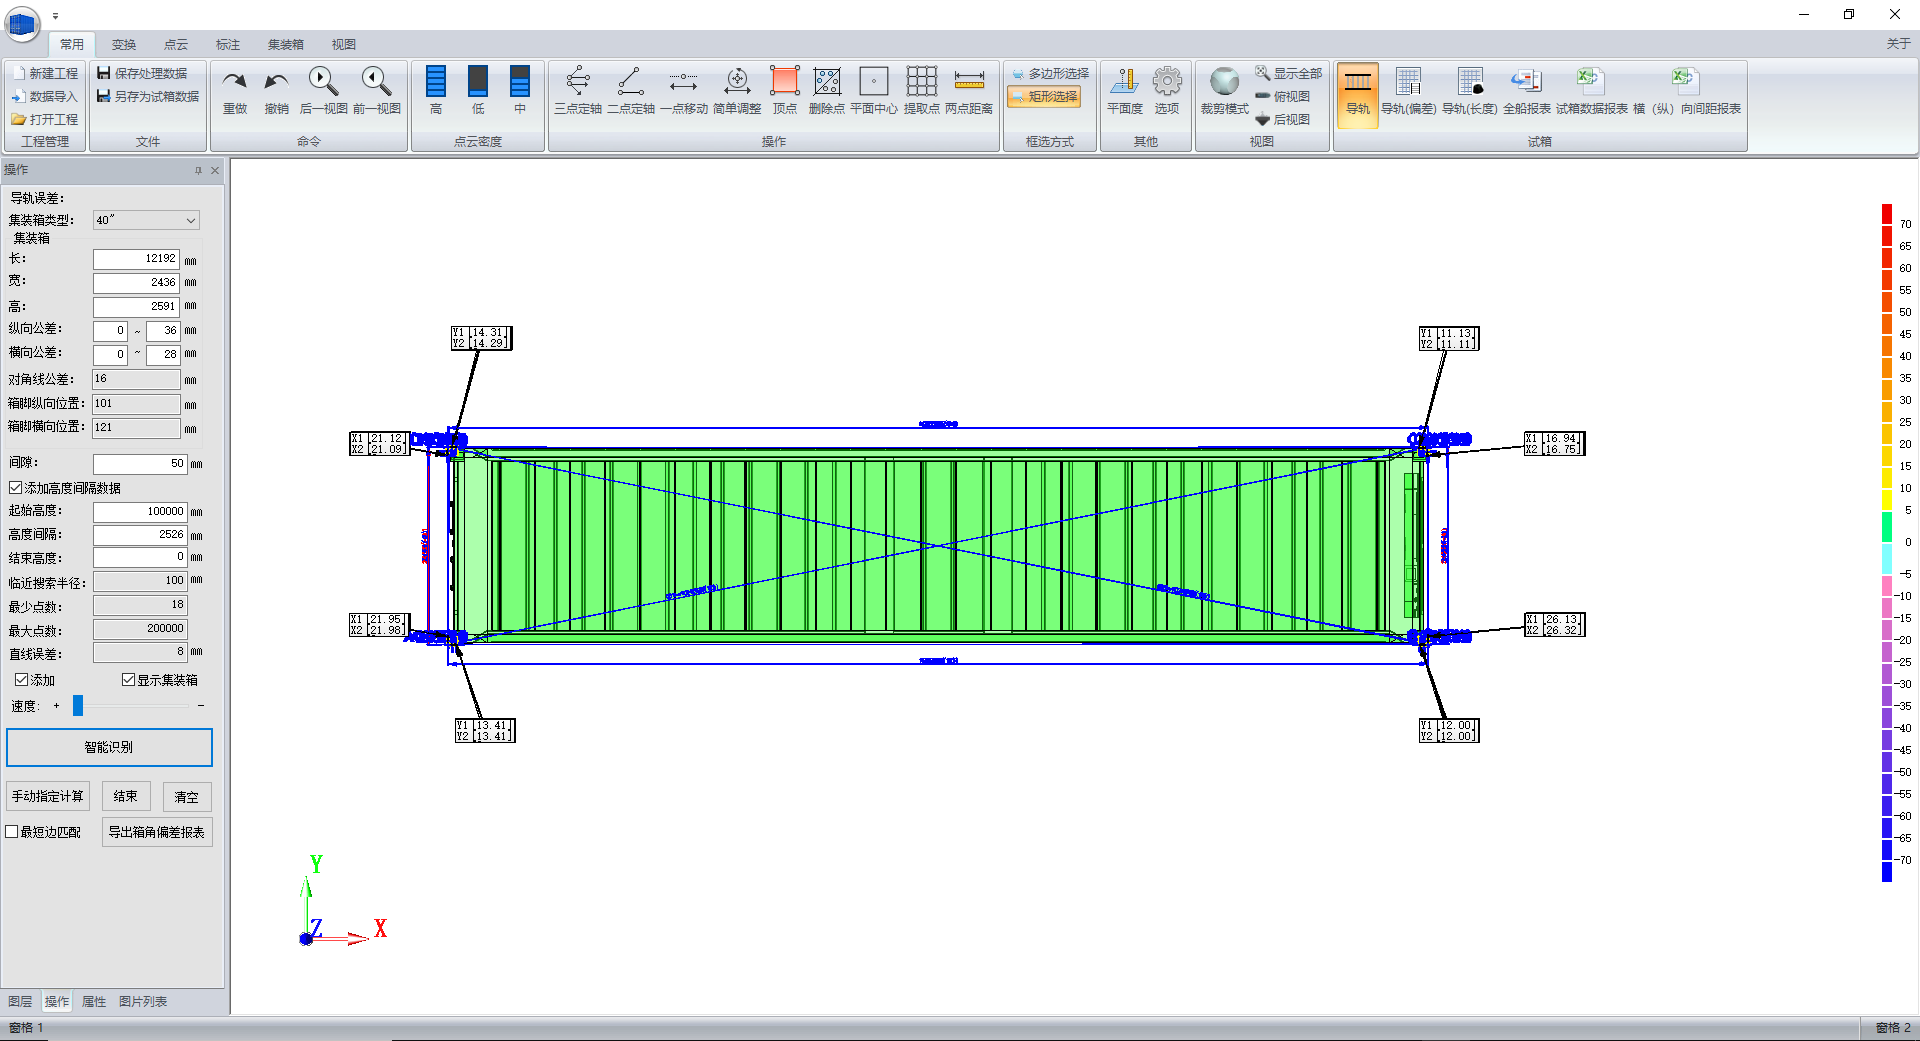Click the 智能识别 button

coord(109,747)
